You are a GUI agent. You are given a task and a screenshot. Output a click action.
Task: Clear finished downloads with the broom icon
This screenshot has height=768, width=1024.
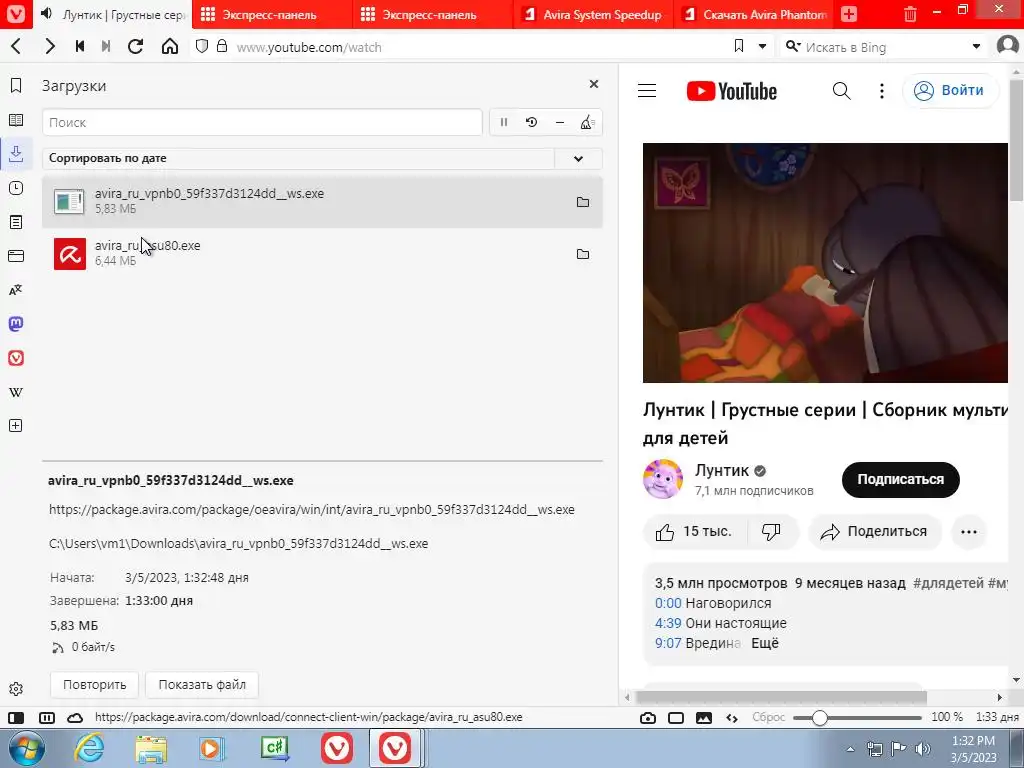click(x=587, y=122)
